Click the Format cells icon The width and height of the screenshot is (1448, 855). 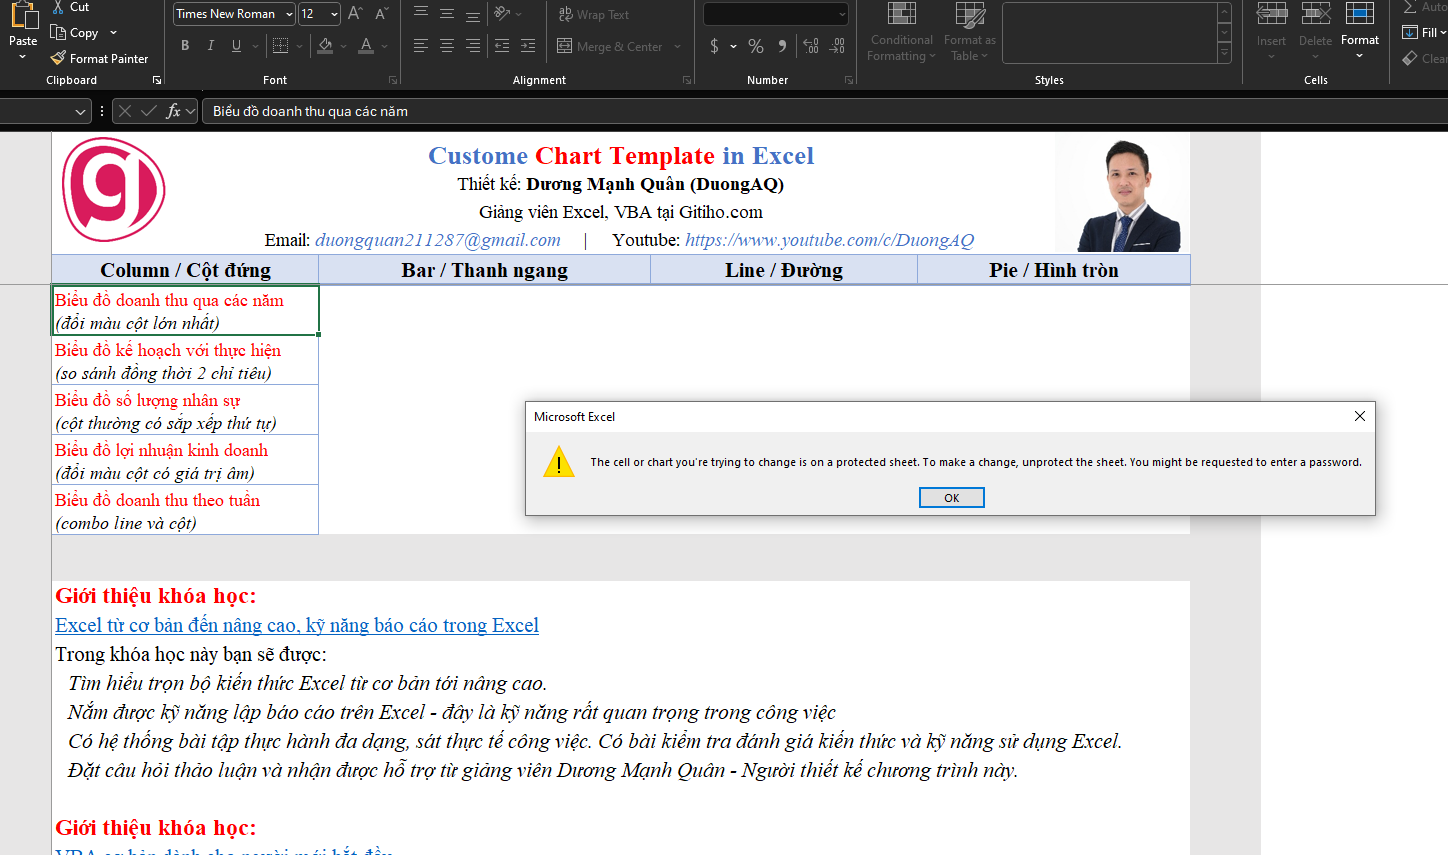tap(1359, 14)
